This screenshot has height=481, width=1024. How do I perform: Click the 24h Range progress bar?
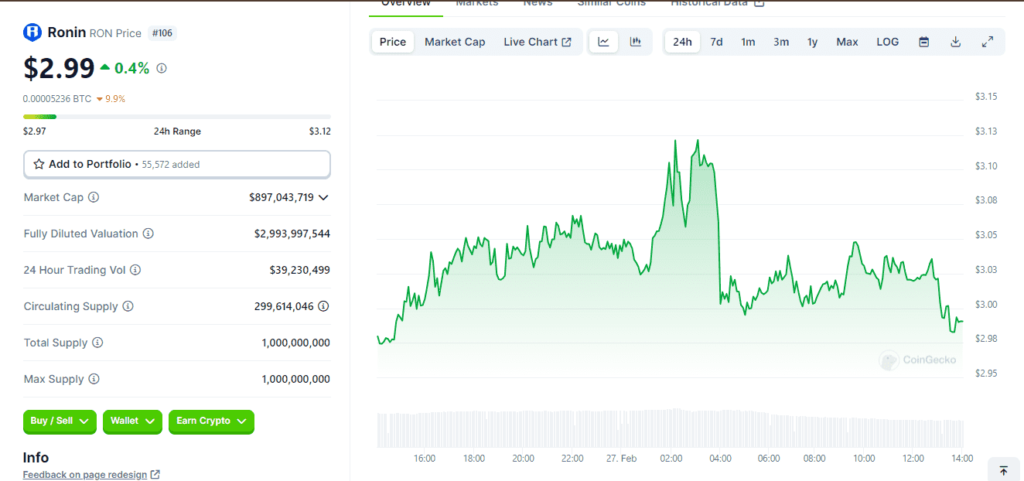(x=177, y=117)
